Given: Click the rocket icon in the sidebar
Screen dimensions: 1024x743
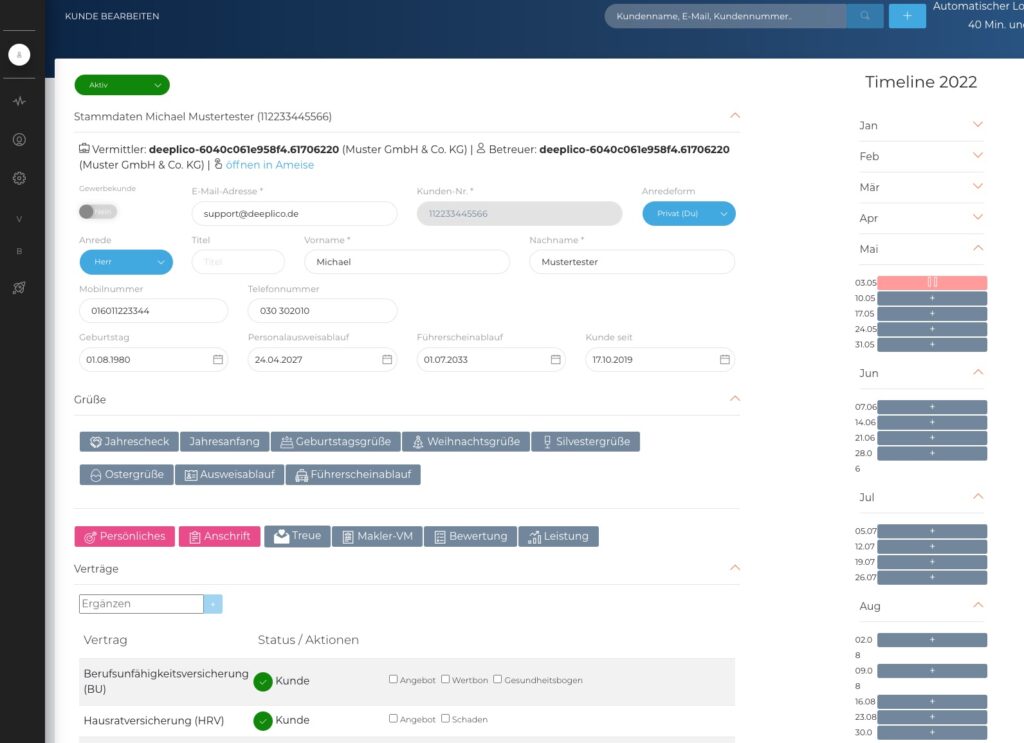Looking at the screenshot, I should click(19, 287).
